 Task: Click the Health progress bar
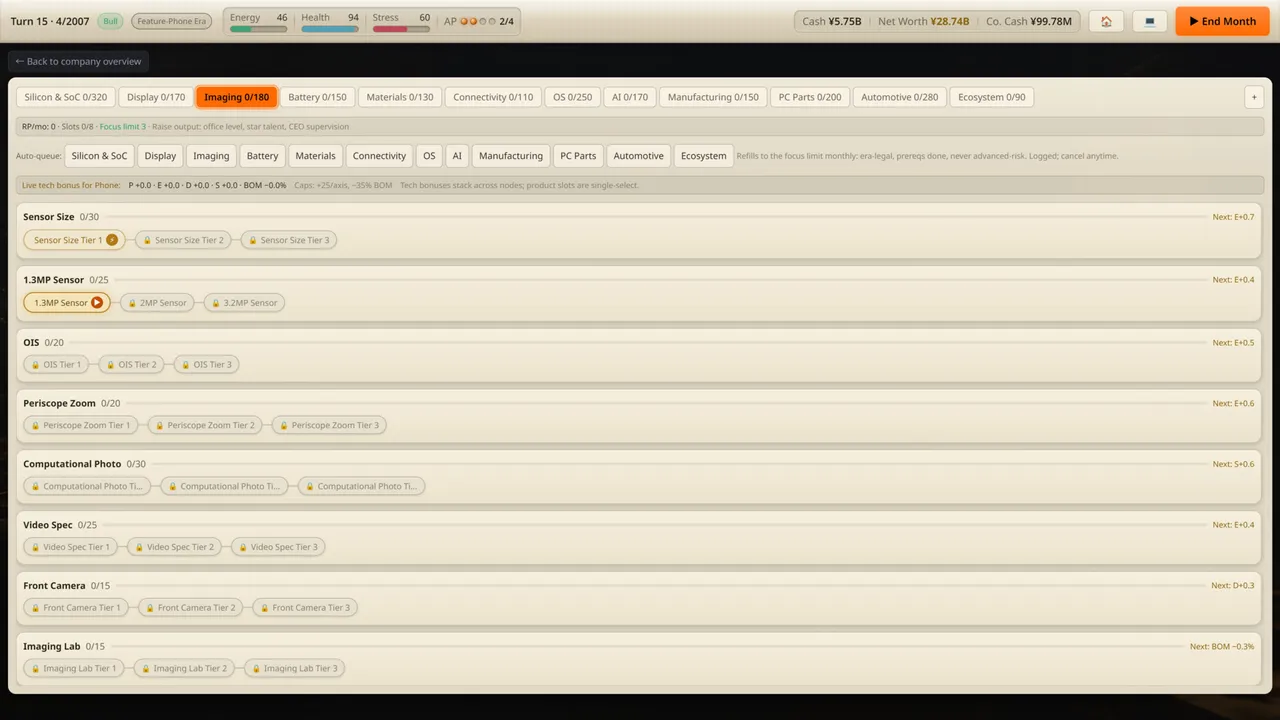coord(330,29)
